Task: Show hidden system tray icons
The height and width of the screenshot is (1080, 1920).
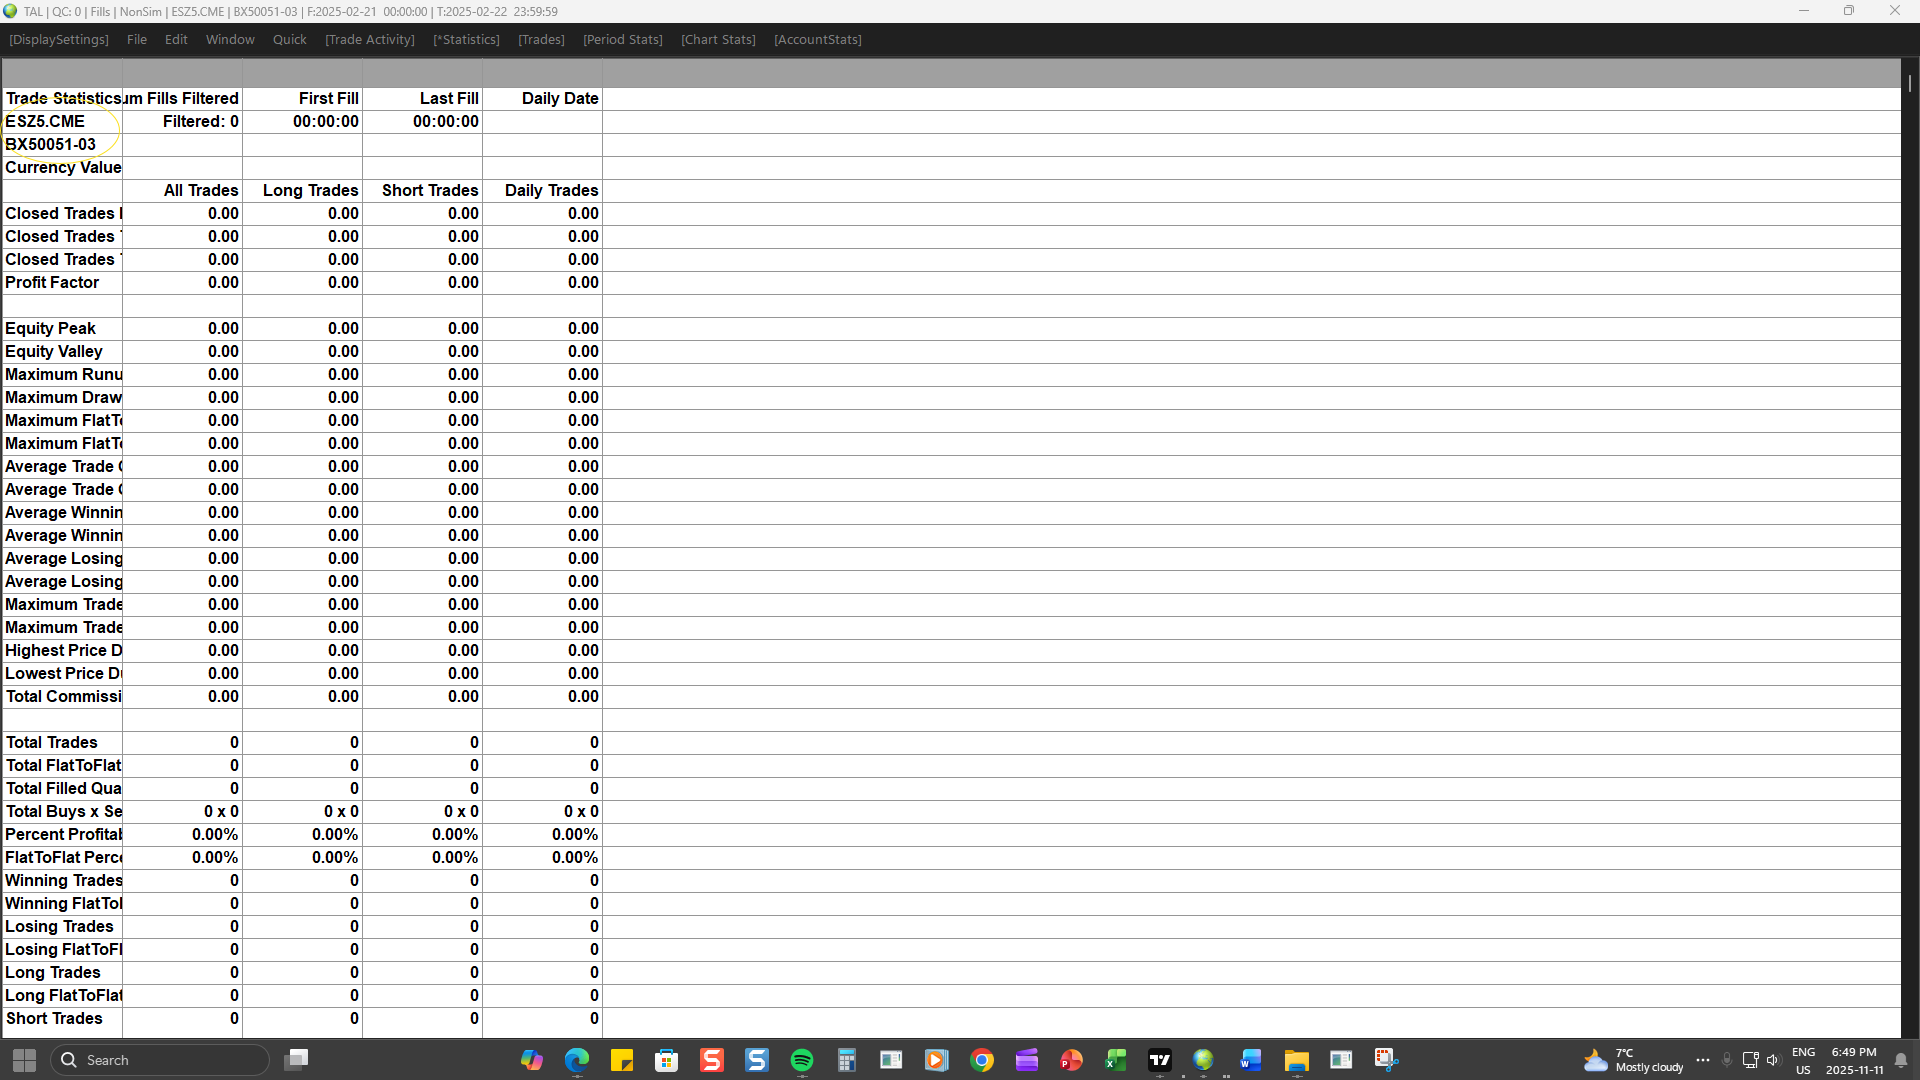Action: [1703, 1060]
